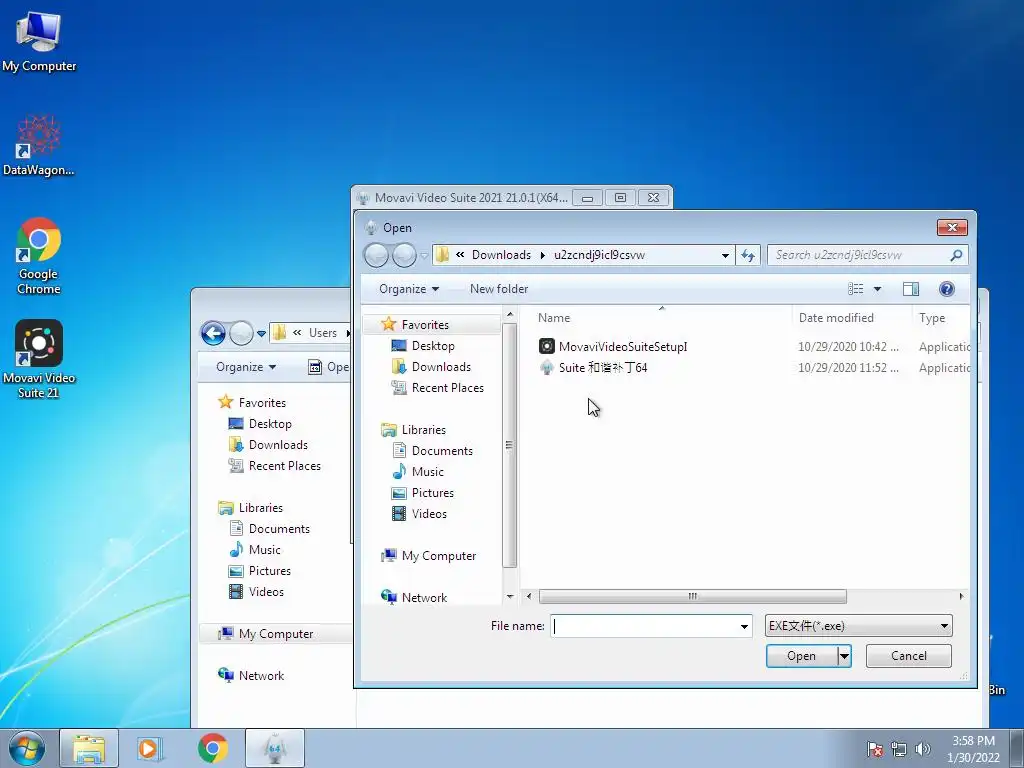Open DataWagon desktop shortcut
This screenshot has height=768, width=1024.
(39, 145)
